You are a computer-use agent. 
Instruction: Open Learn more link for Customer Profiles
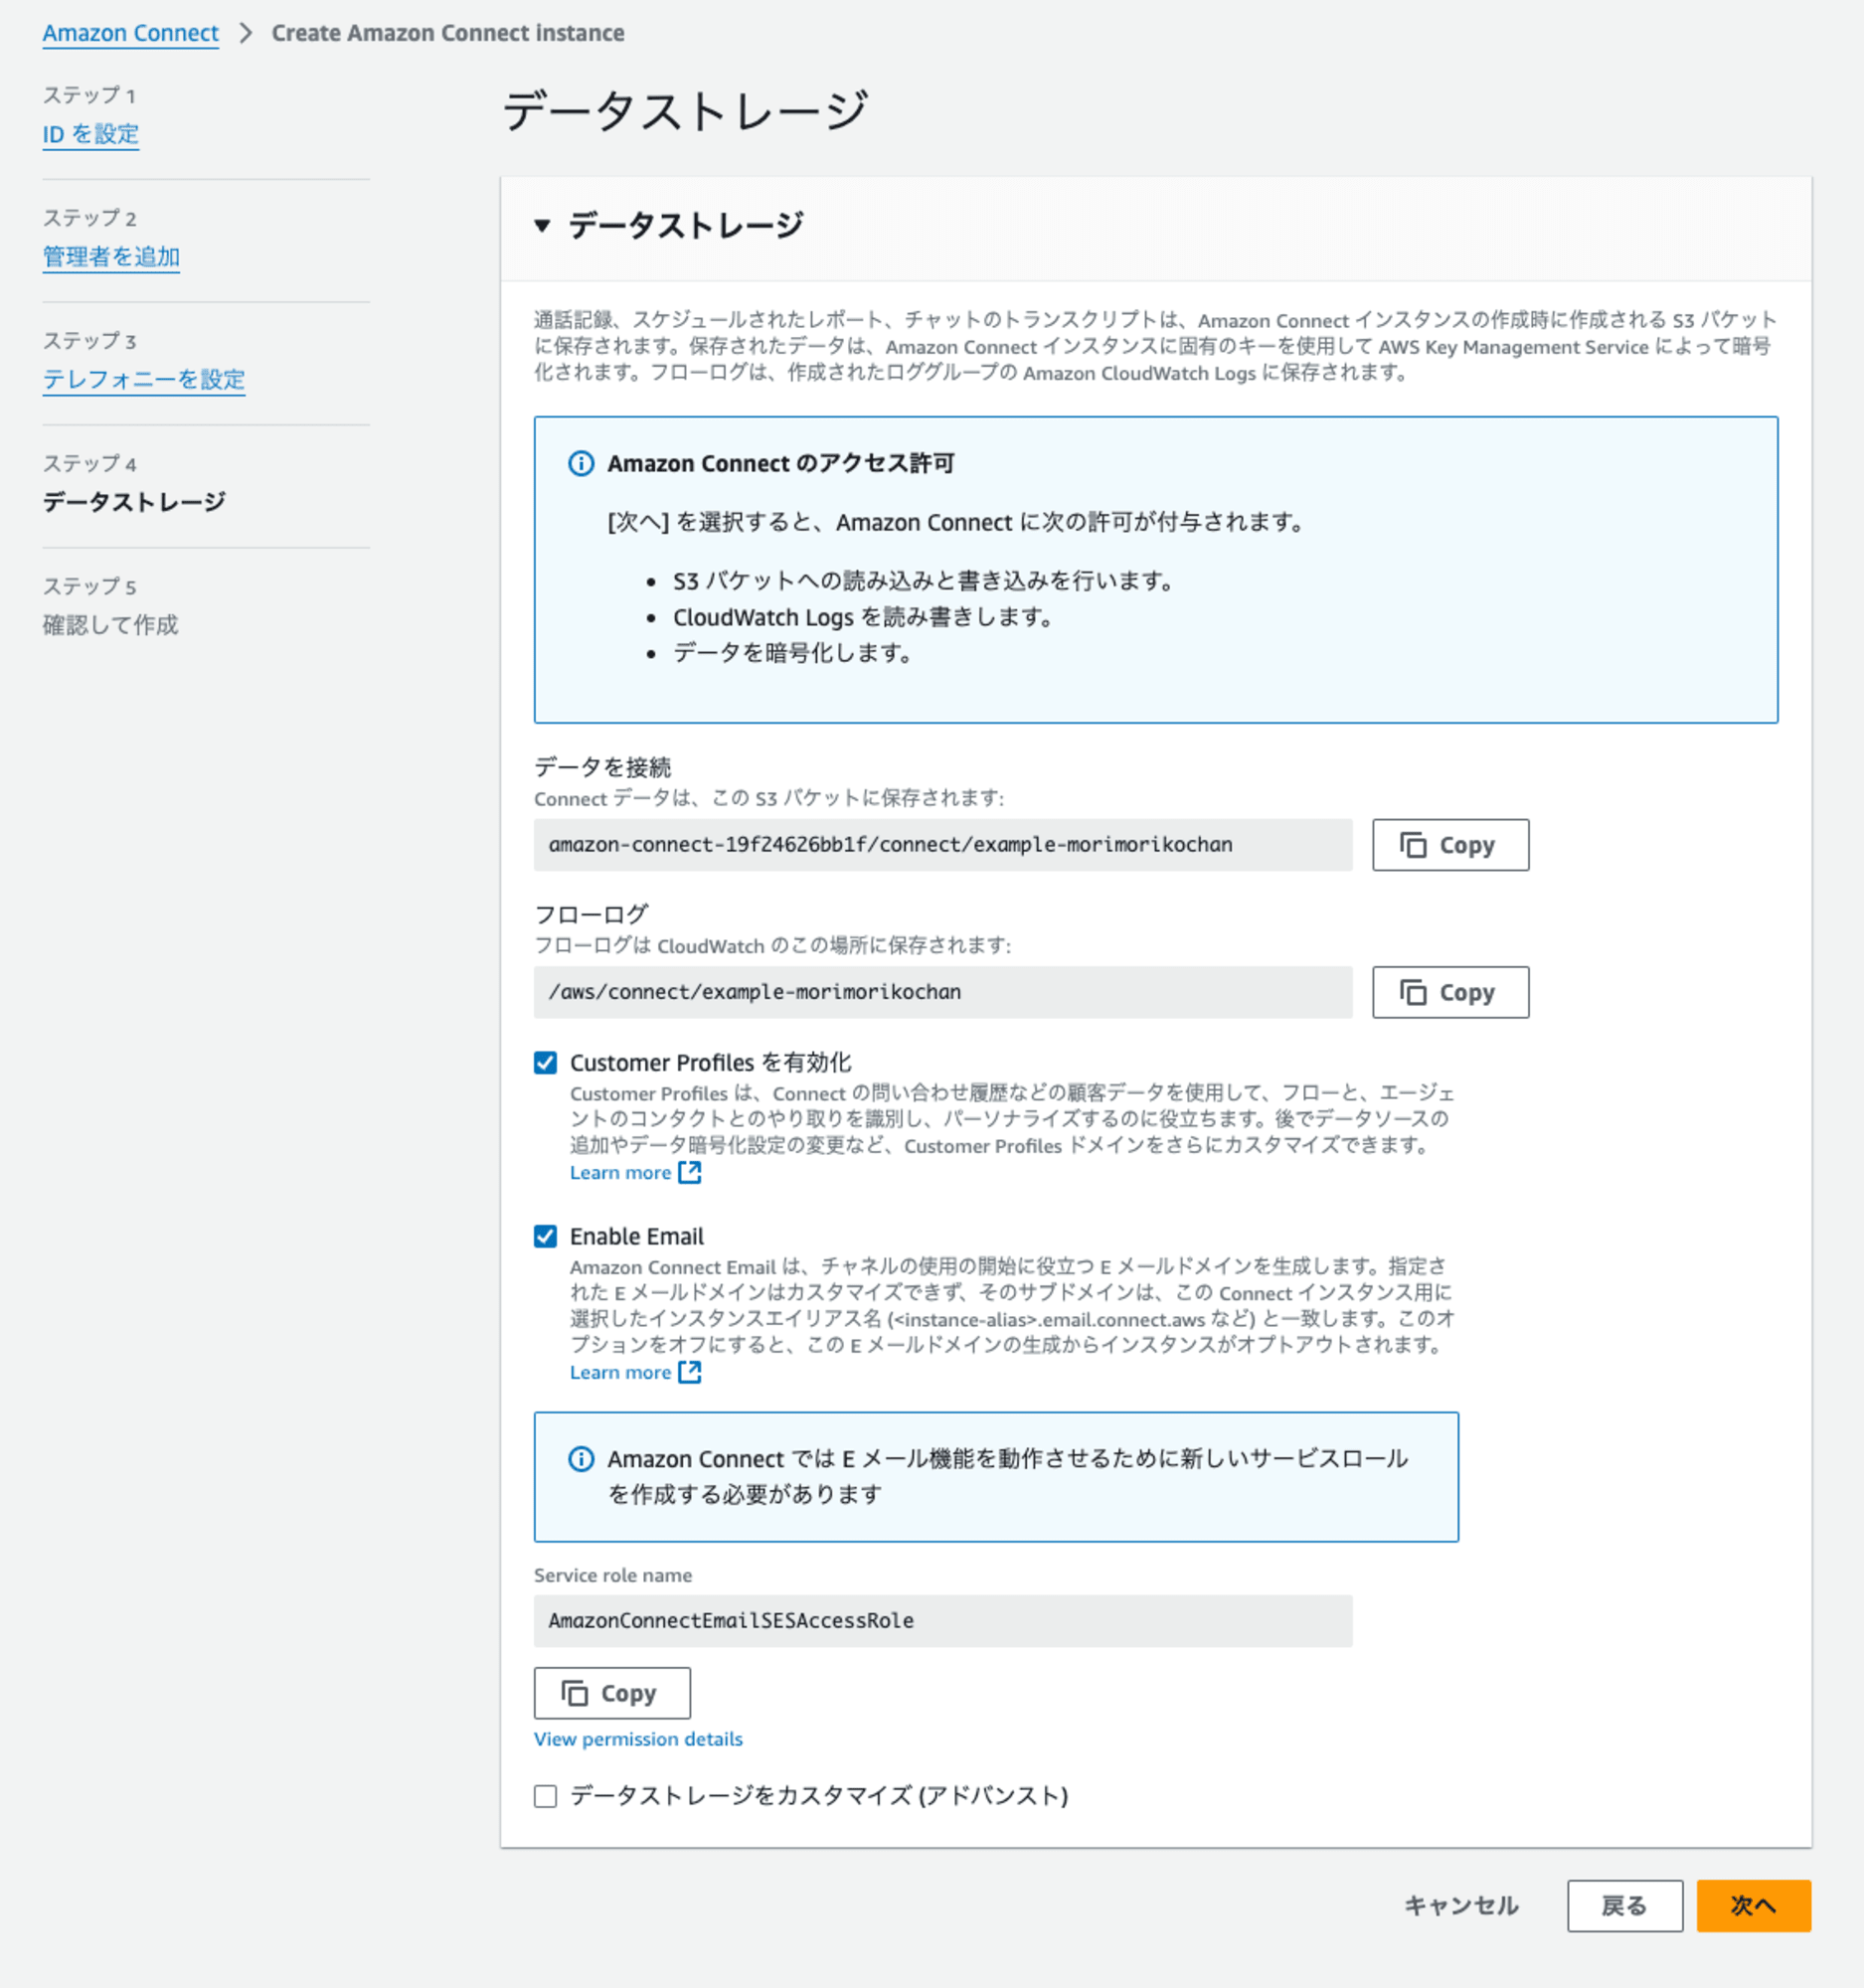pos(620,1172)
